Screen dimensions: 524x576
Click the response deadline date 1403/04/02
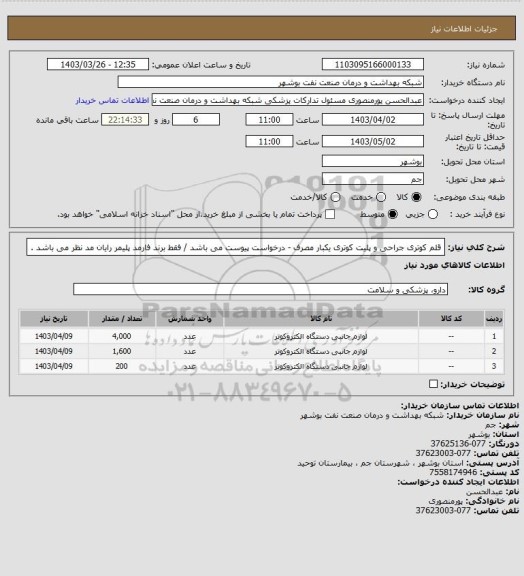click(373, 120)
